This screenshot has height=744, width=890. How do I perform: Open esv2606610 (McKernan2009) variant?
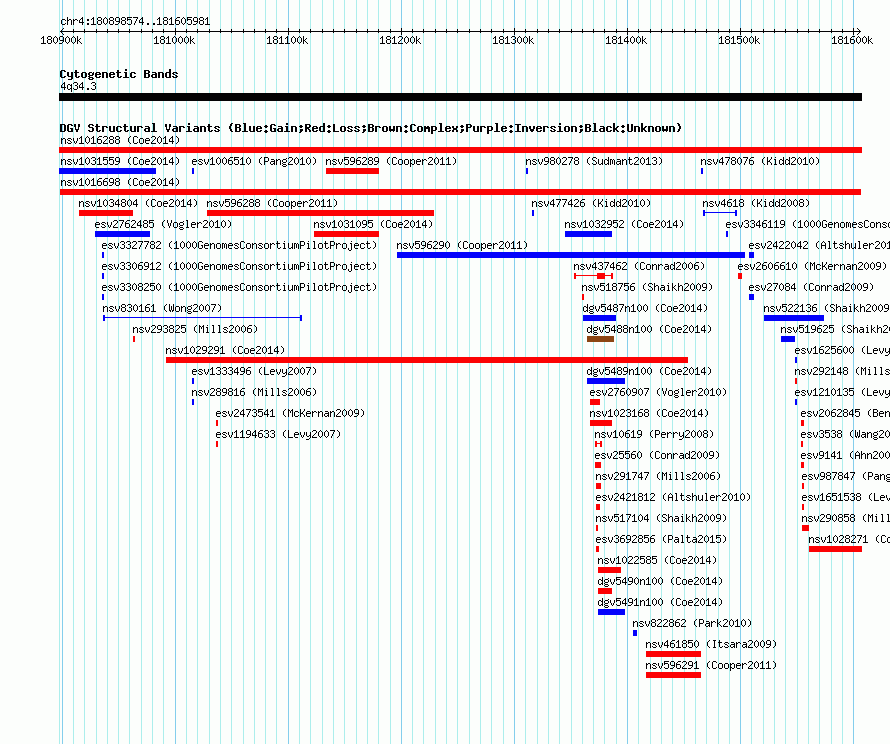click(812, 266)
